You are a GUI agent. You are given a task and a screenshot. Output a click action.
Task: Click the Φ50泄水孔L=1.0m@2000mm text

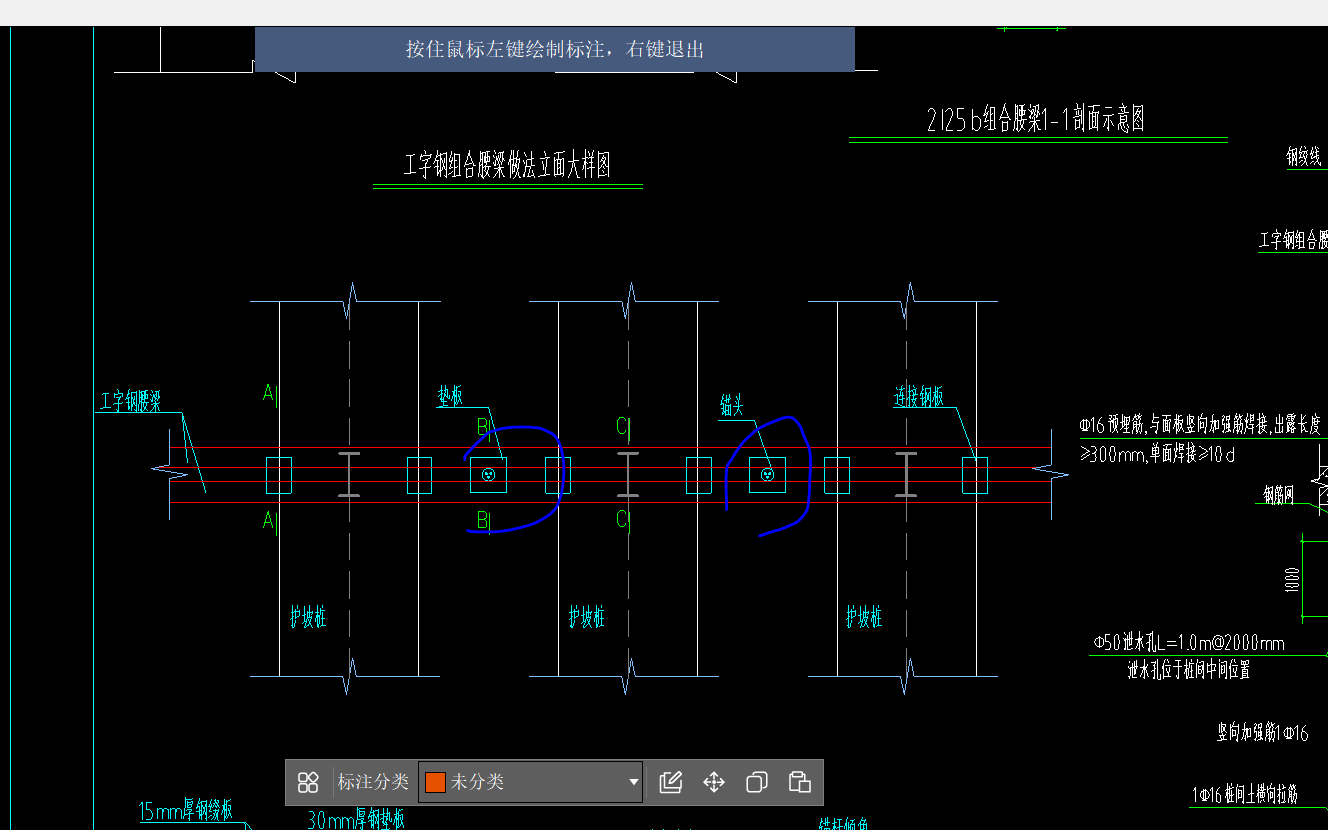pyautogui.click(x=1189, y=643)
